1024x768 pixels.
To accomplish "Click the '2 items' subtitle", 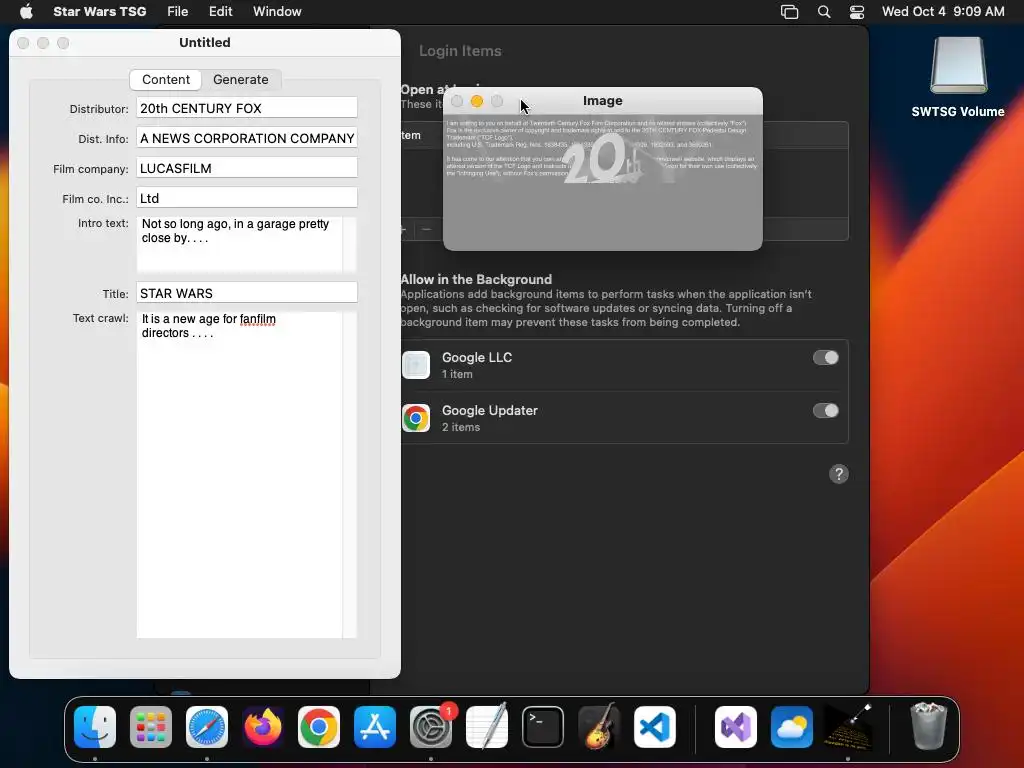I will click(x=460, y=427).
